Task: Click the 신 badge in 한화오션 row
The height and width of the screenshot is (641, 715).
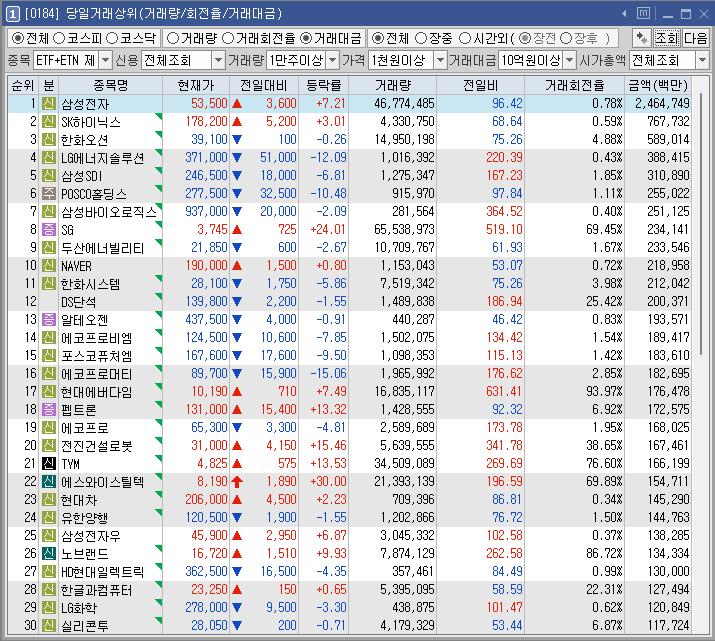Action: (x=49, y=140)
